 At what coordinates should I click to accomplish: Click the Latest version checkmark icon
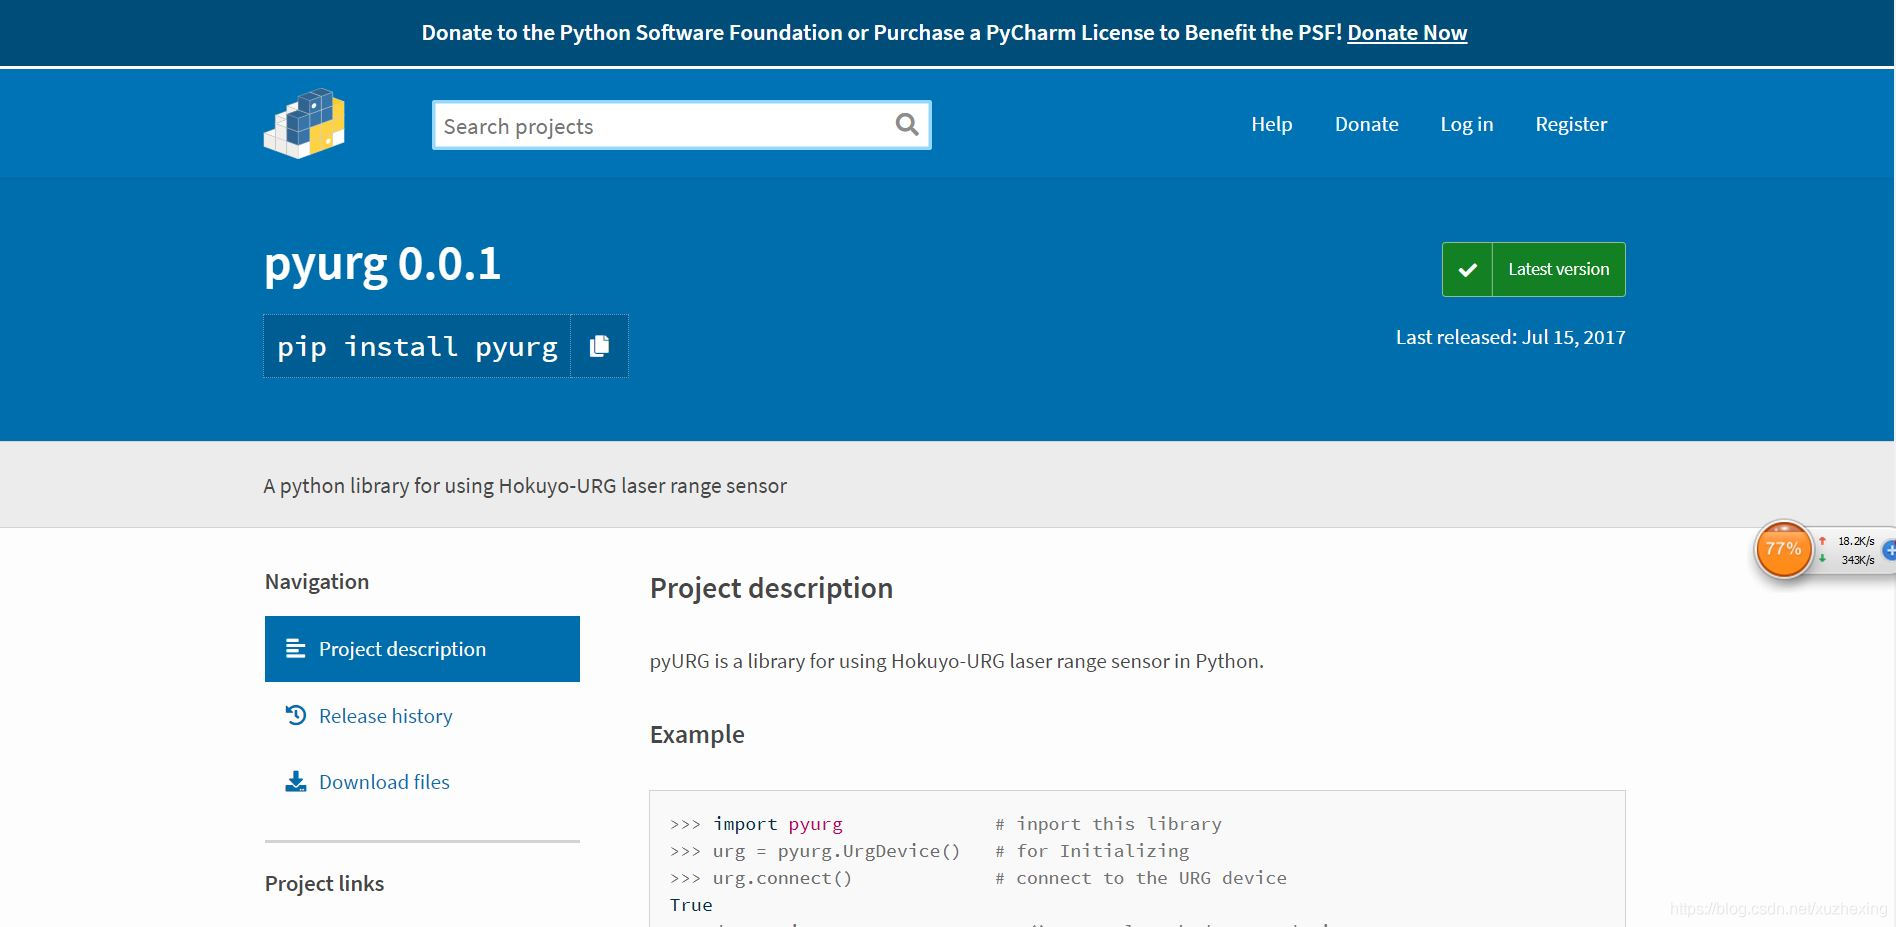(x=1467, y=269)
